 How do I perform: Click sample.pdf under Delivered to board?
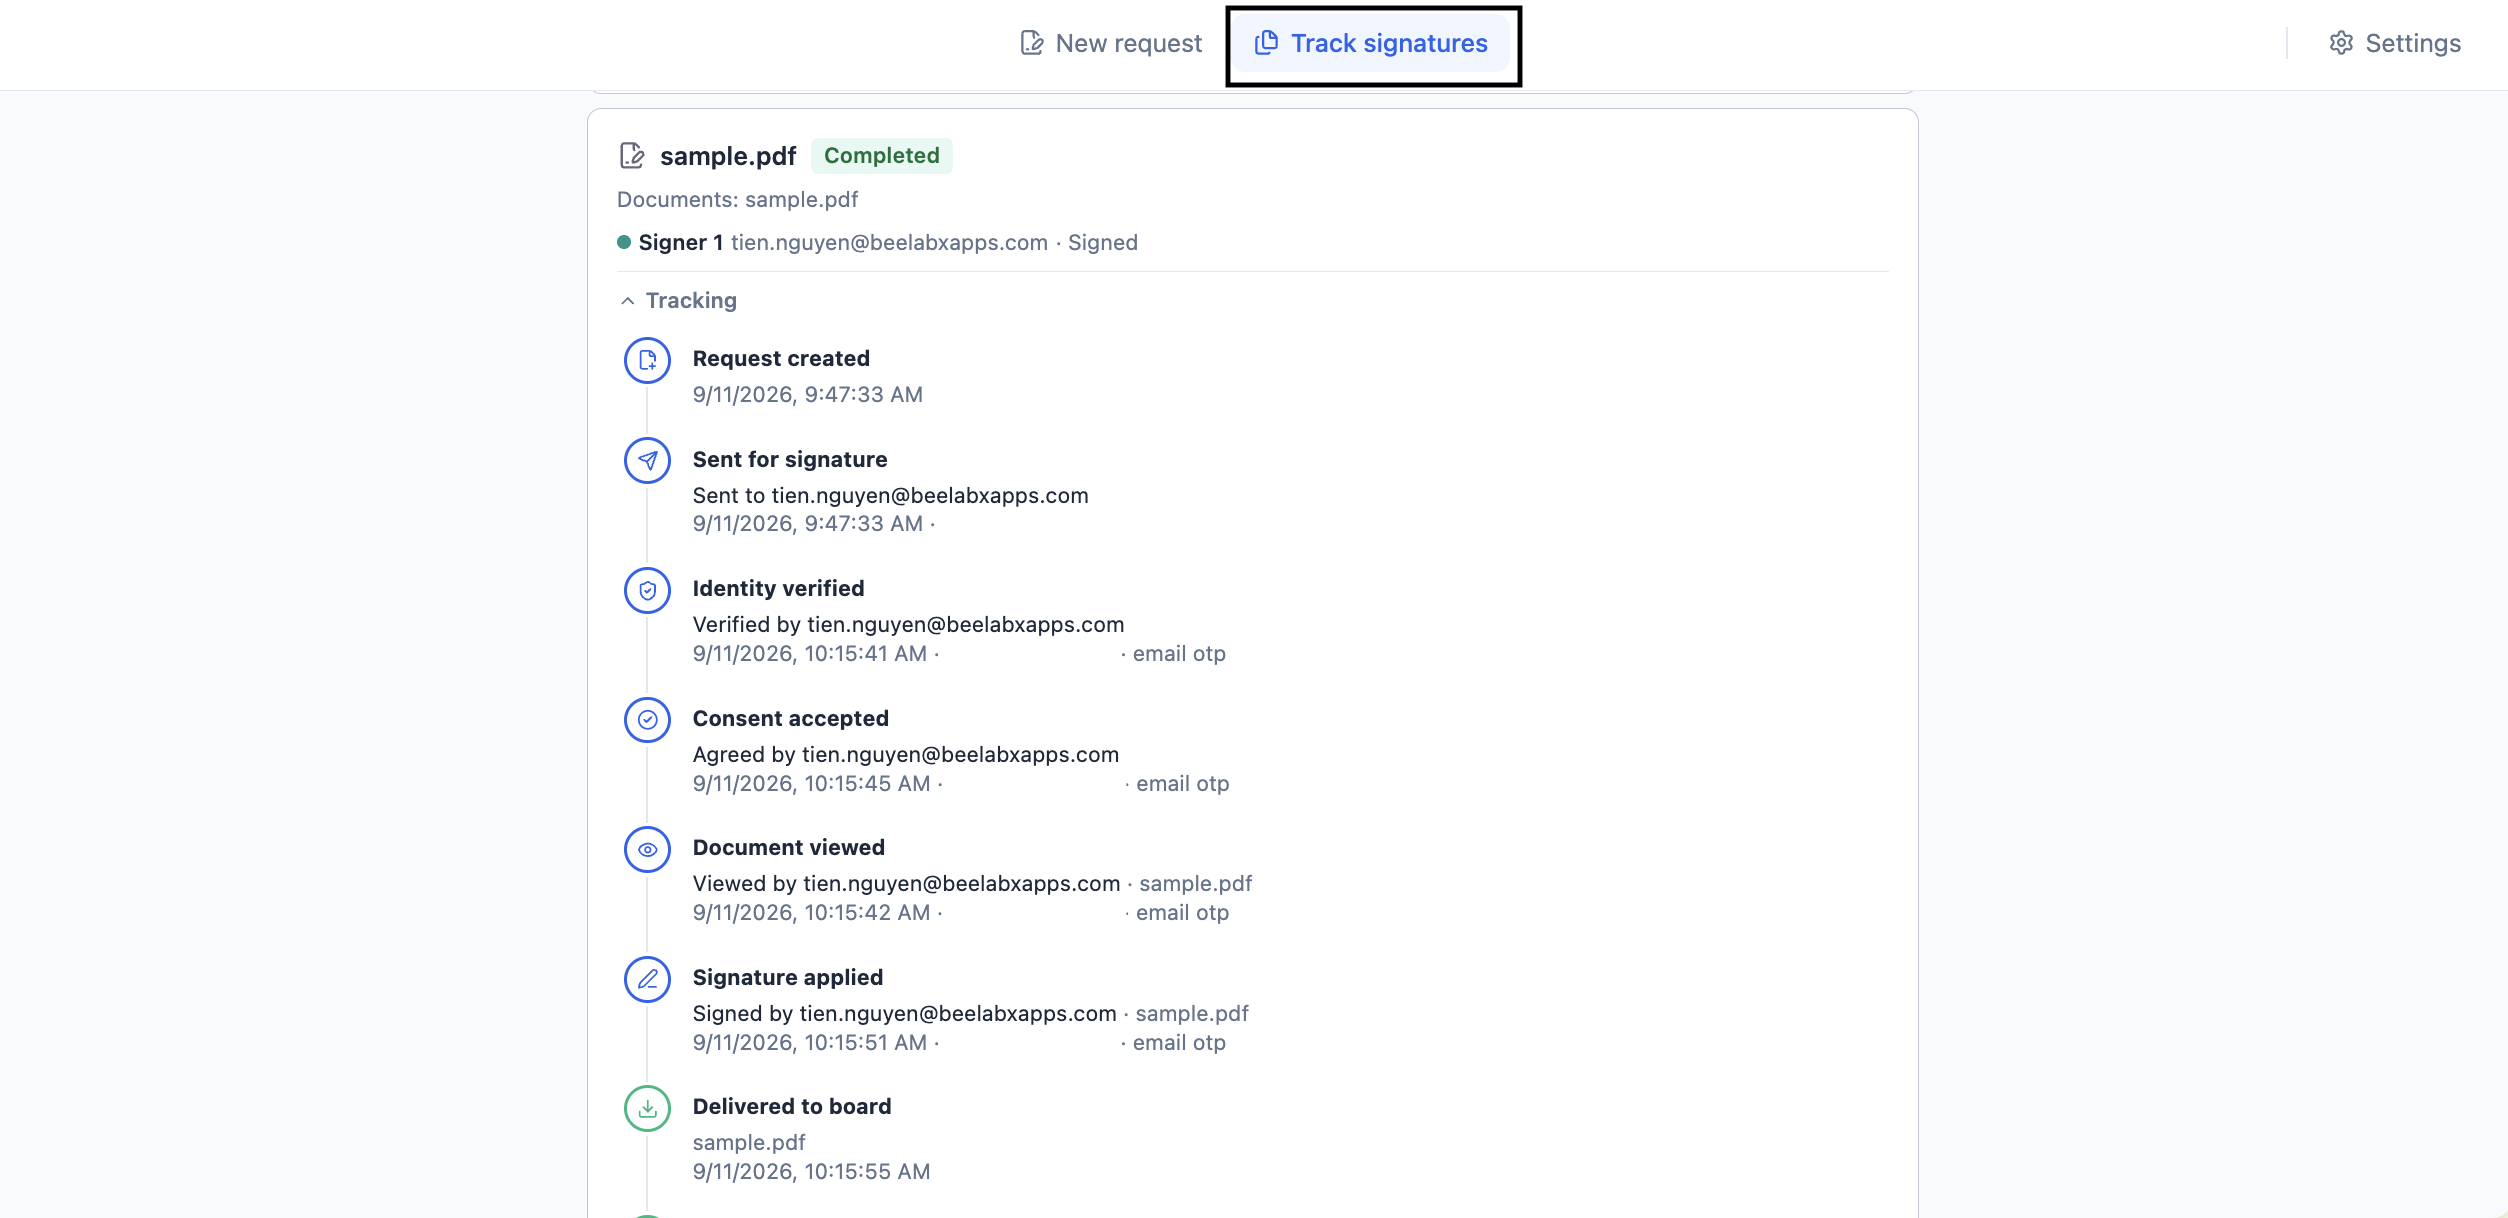coord(749,1143)
